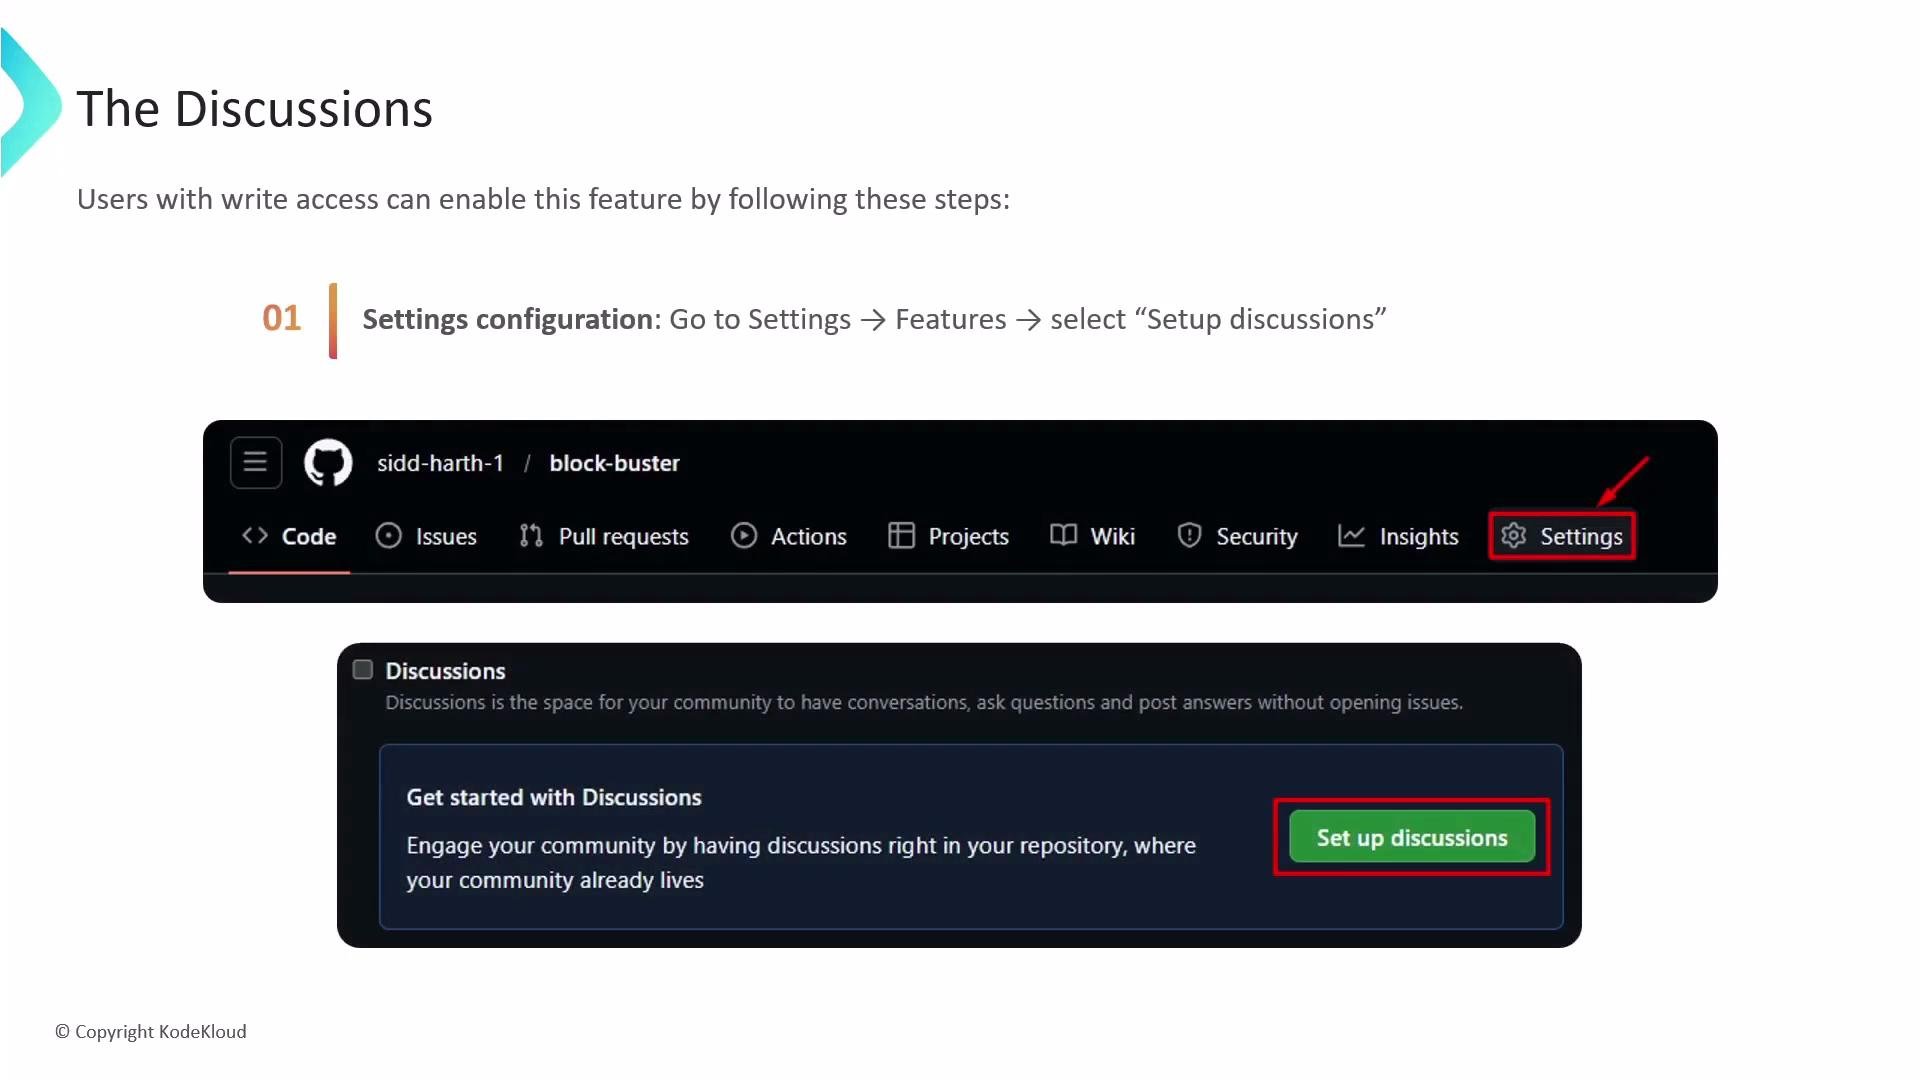Click the Discussions space description line

(x=924, y=703)
